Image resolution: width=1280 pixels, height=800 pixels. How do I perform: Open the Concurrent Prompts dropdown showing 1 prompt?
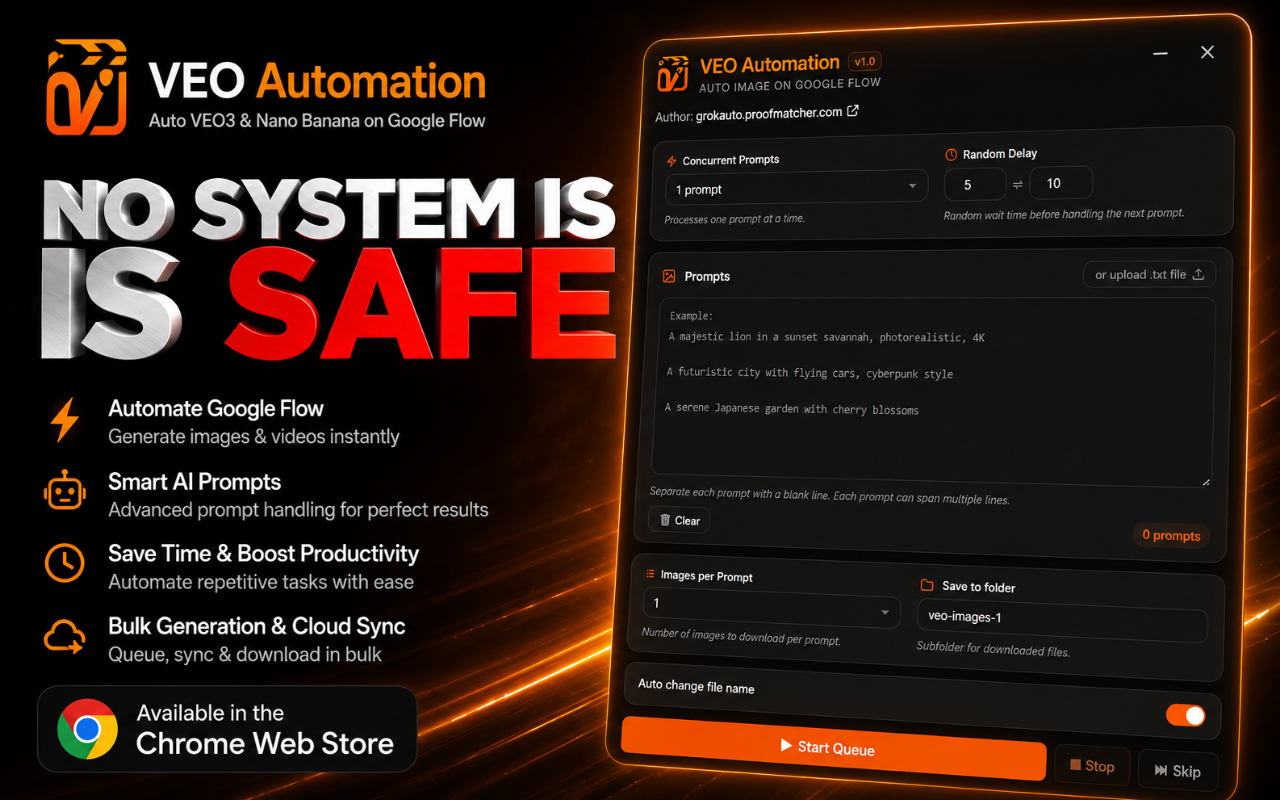(798, 189)
